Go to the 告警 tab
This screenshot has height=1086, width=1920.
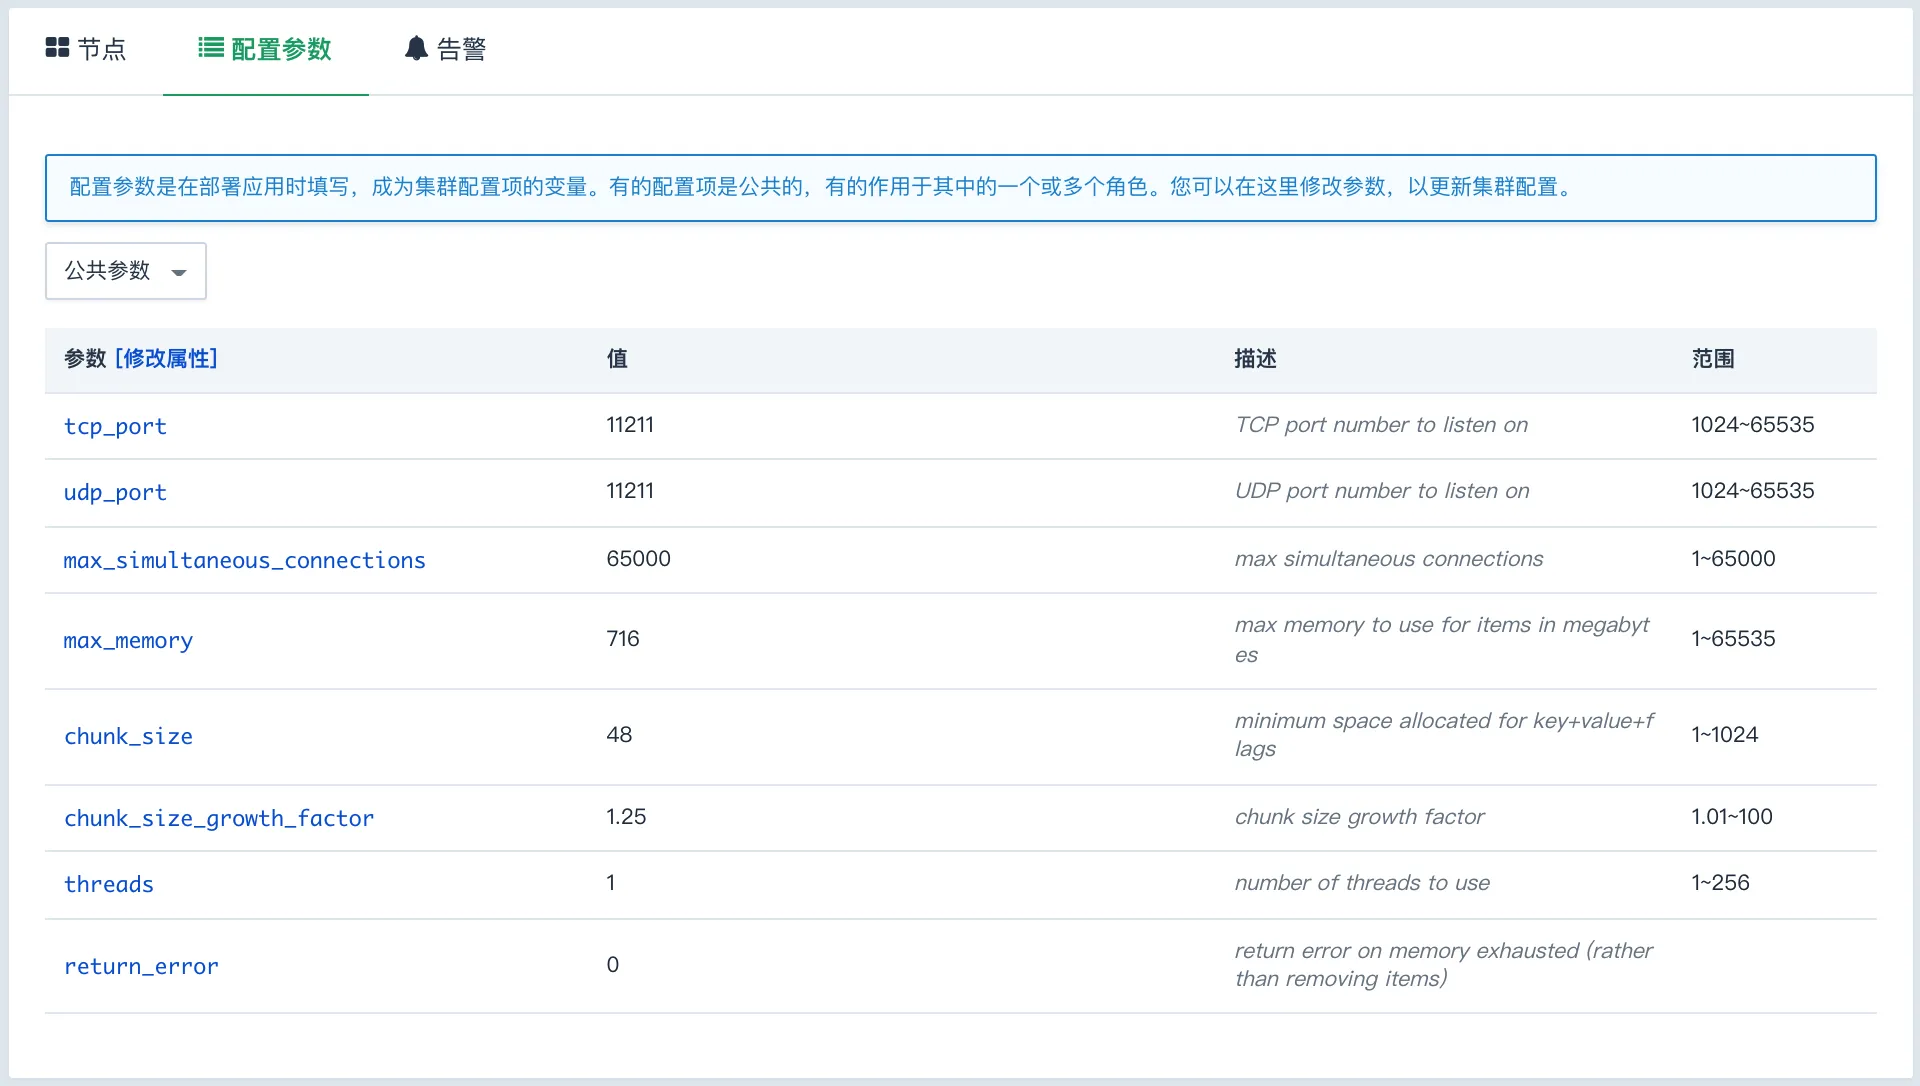click(445, 49)
